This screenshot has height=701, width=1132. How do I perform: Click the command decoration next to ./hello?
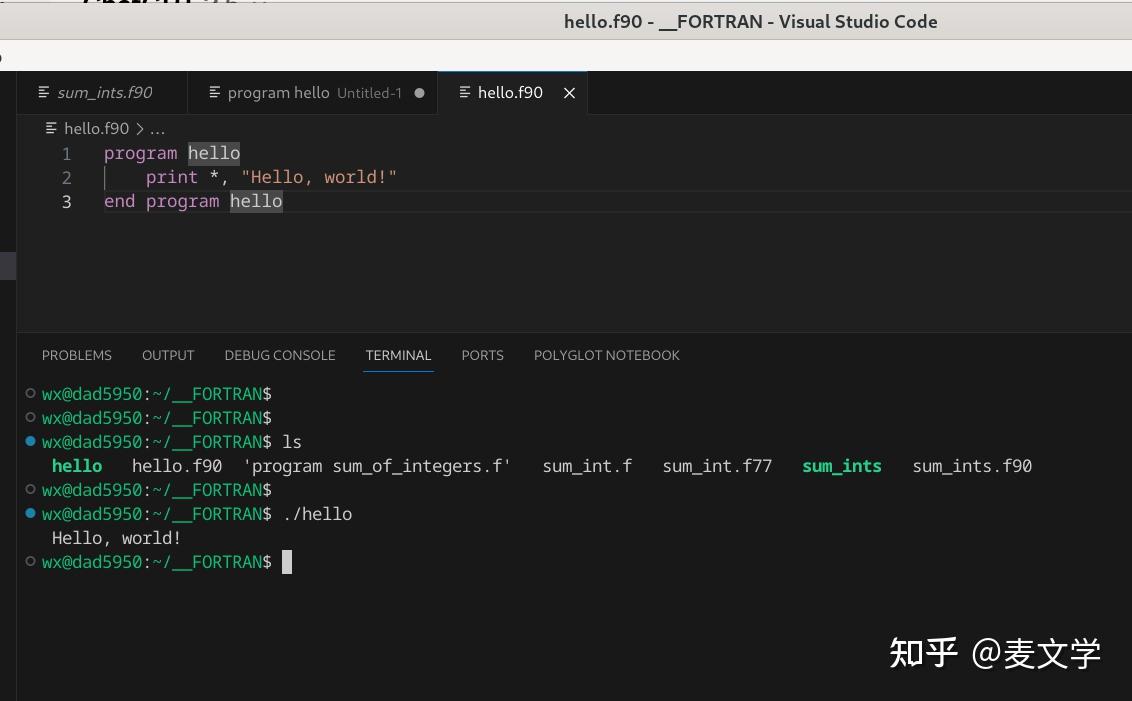click(x=30, y=513)
